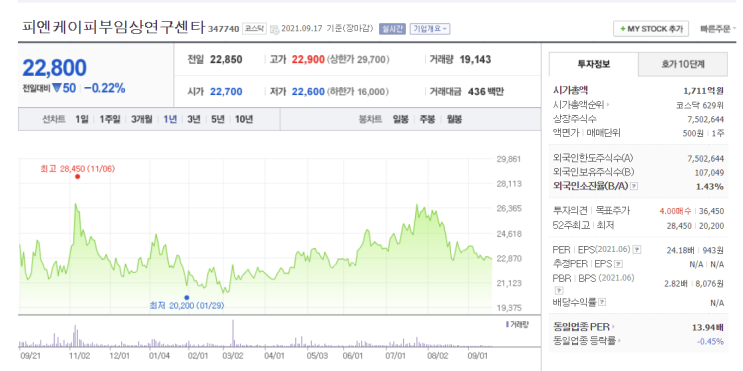Click the 액면가 500원 value

(x=693, y=133)
